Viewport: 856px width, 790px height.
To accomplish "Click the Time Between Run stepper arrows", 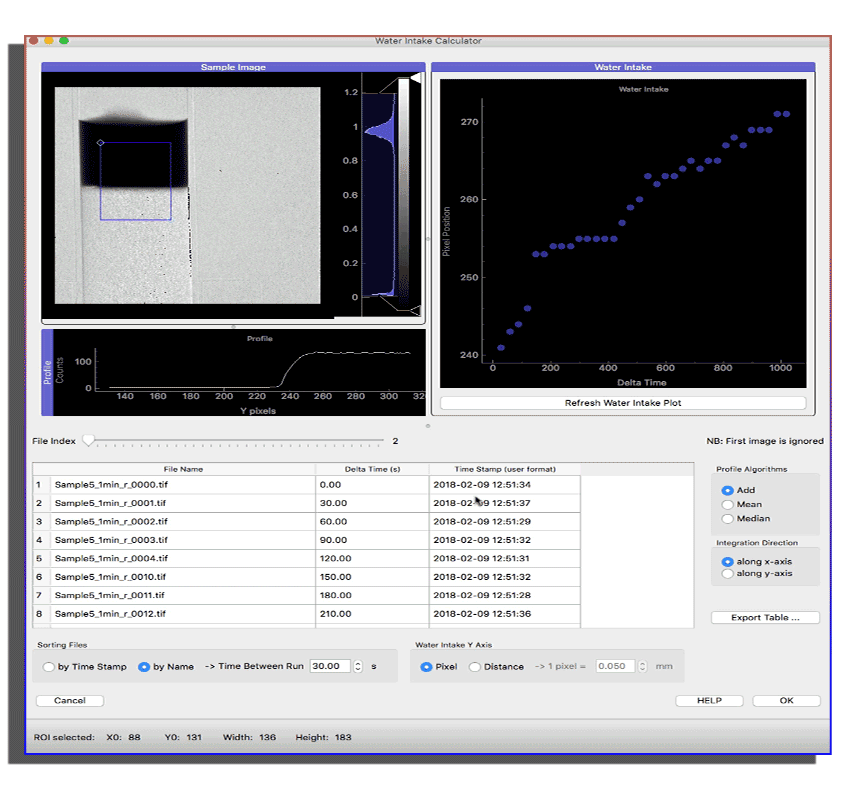I will (x=358, y=666).
